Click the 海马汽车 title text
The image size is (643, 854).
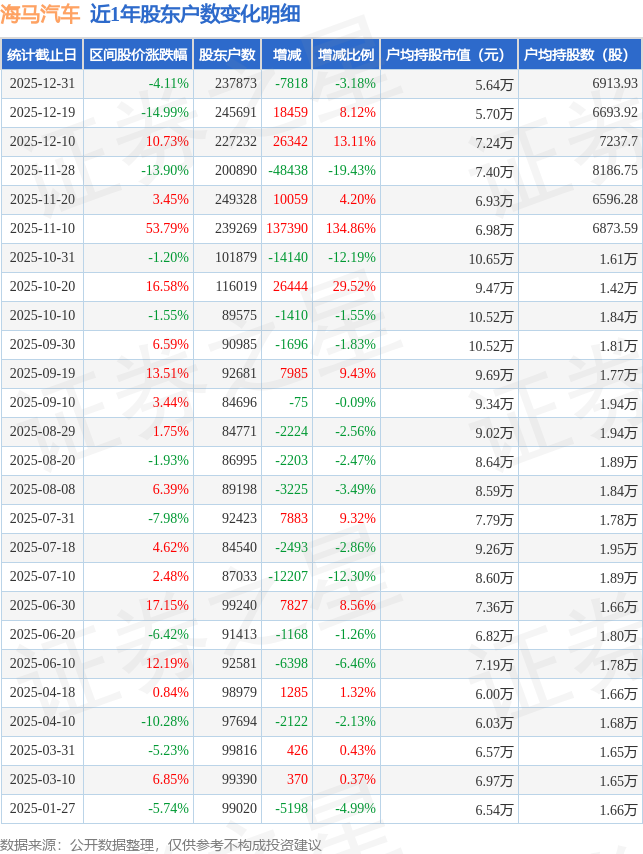40,14
